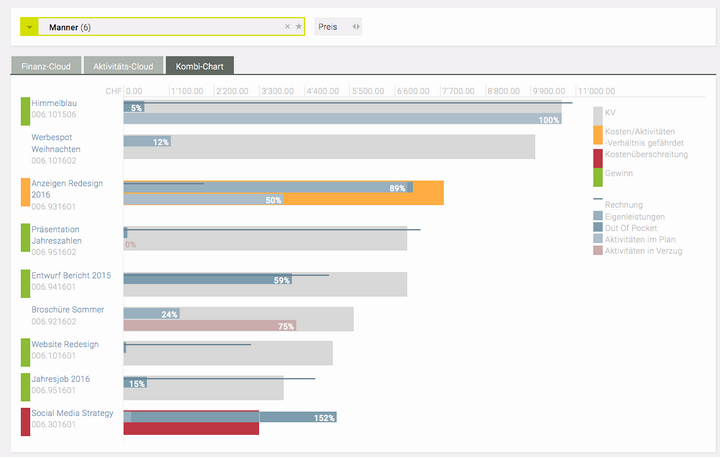Click the 0% label in Präsentation Jahreszahlen row
This screenshot has width=720, height=458.
point(130,244)
